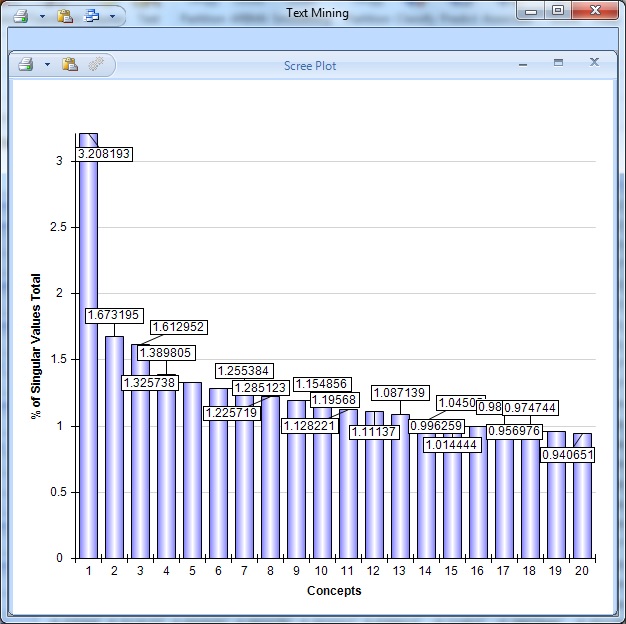The height and width of the screenshot is (624, 626).
Task: Maximize the Scree Plot panel
Action: 558,62
